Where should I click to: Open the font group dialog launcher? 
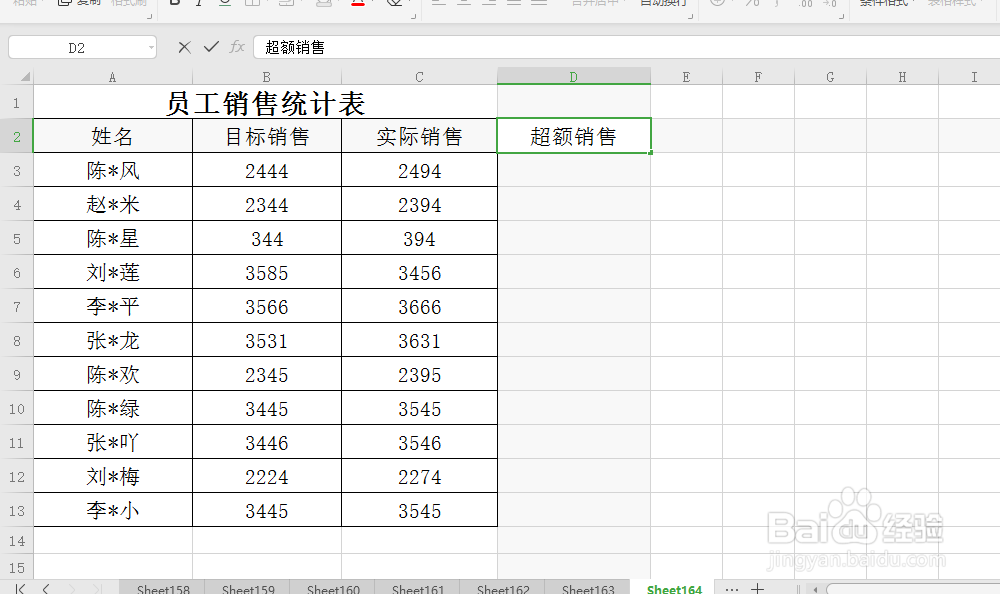(x=413, y=16)
